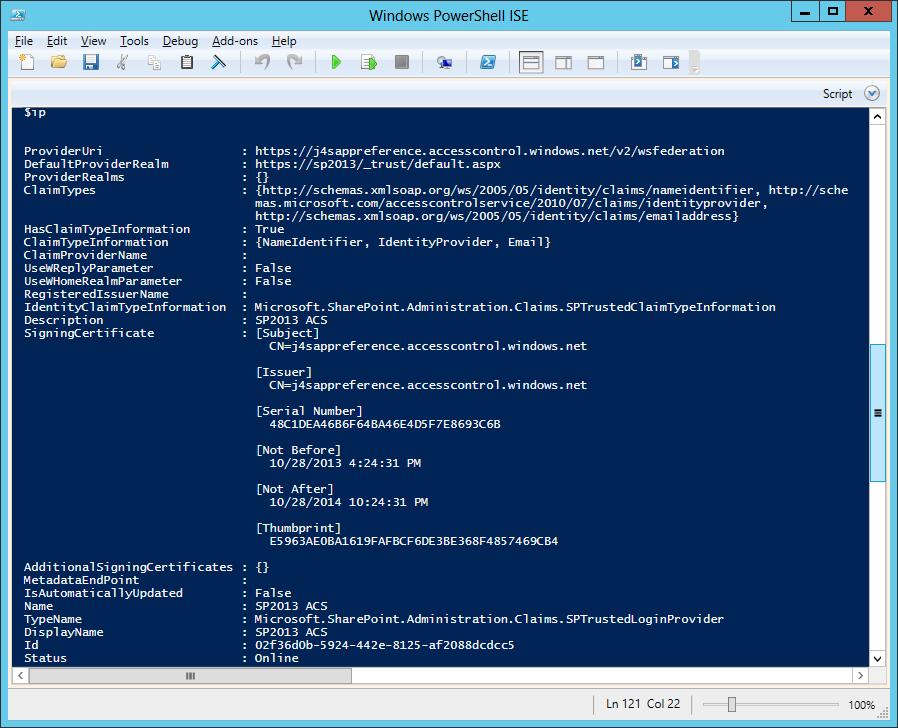The image size is (898, 728).
Task: Start PowerShell.exe from the toolbar
Action: point(487,62)
